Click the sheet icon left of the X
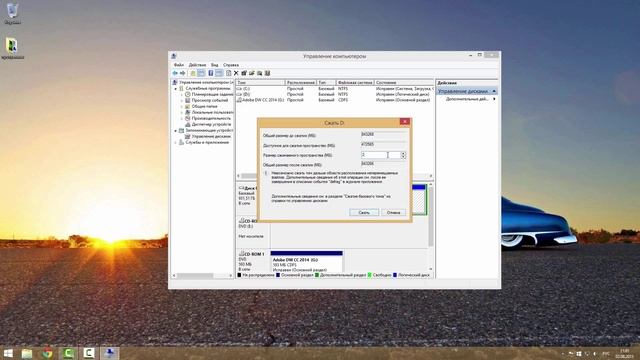 228,73
